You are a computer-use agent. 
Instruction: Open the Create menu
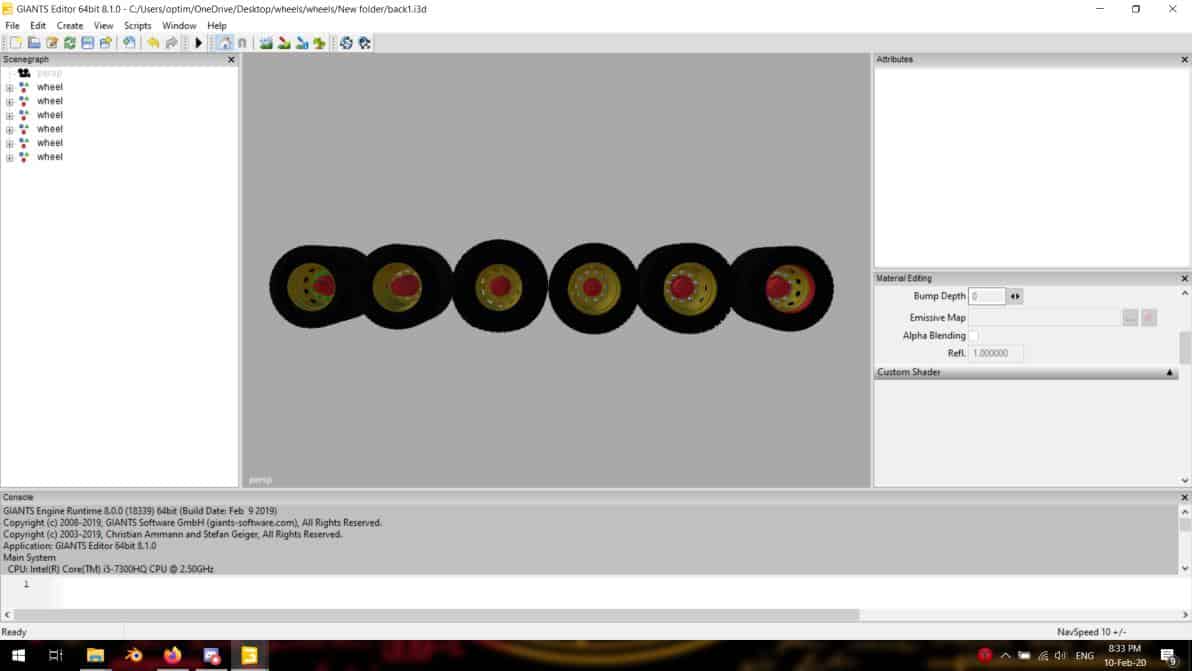tap(70, 25)
